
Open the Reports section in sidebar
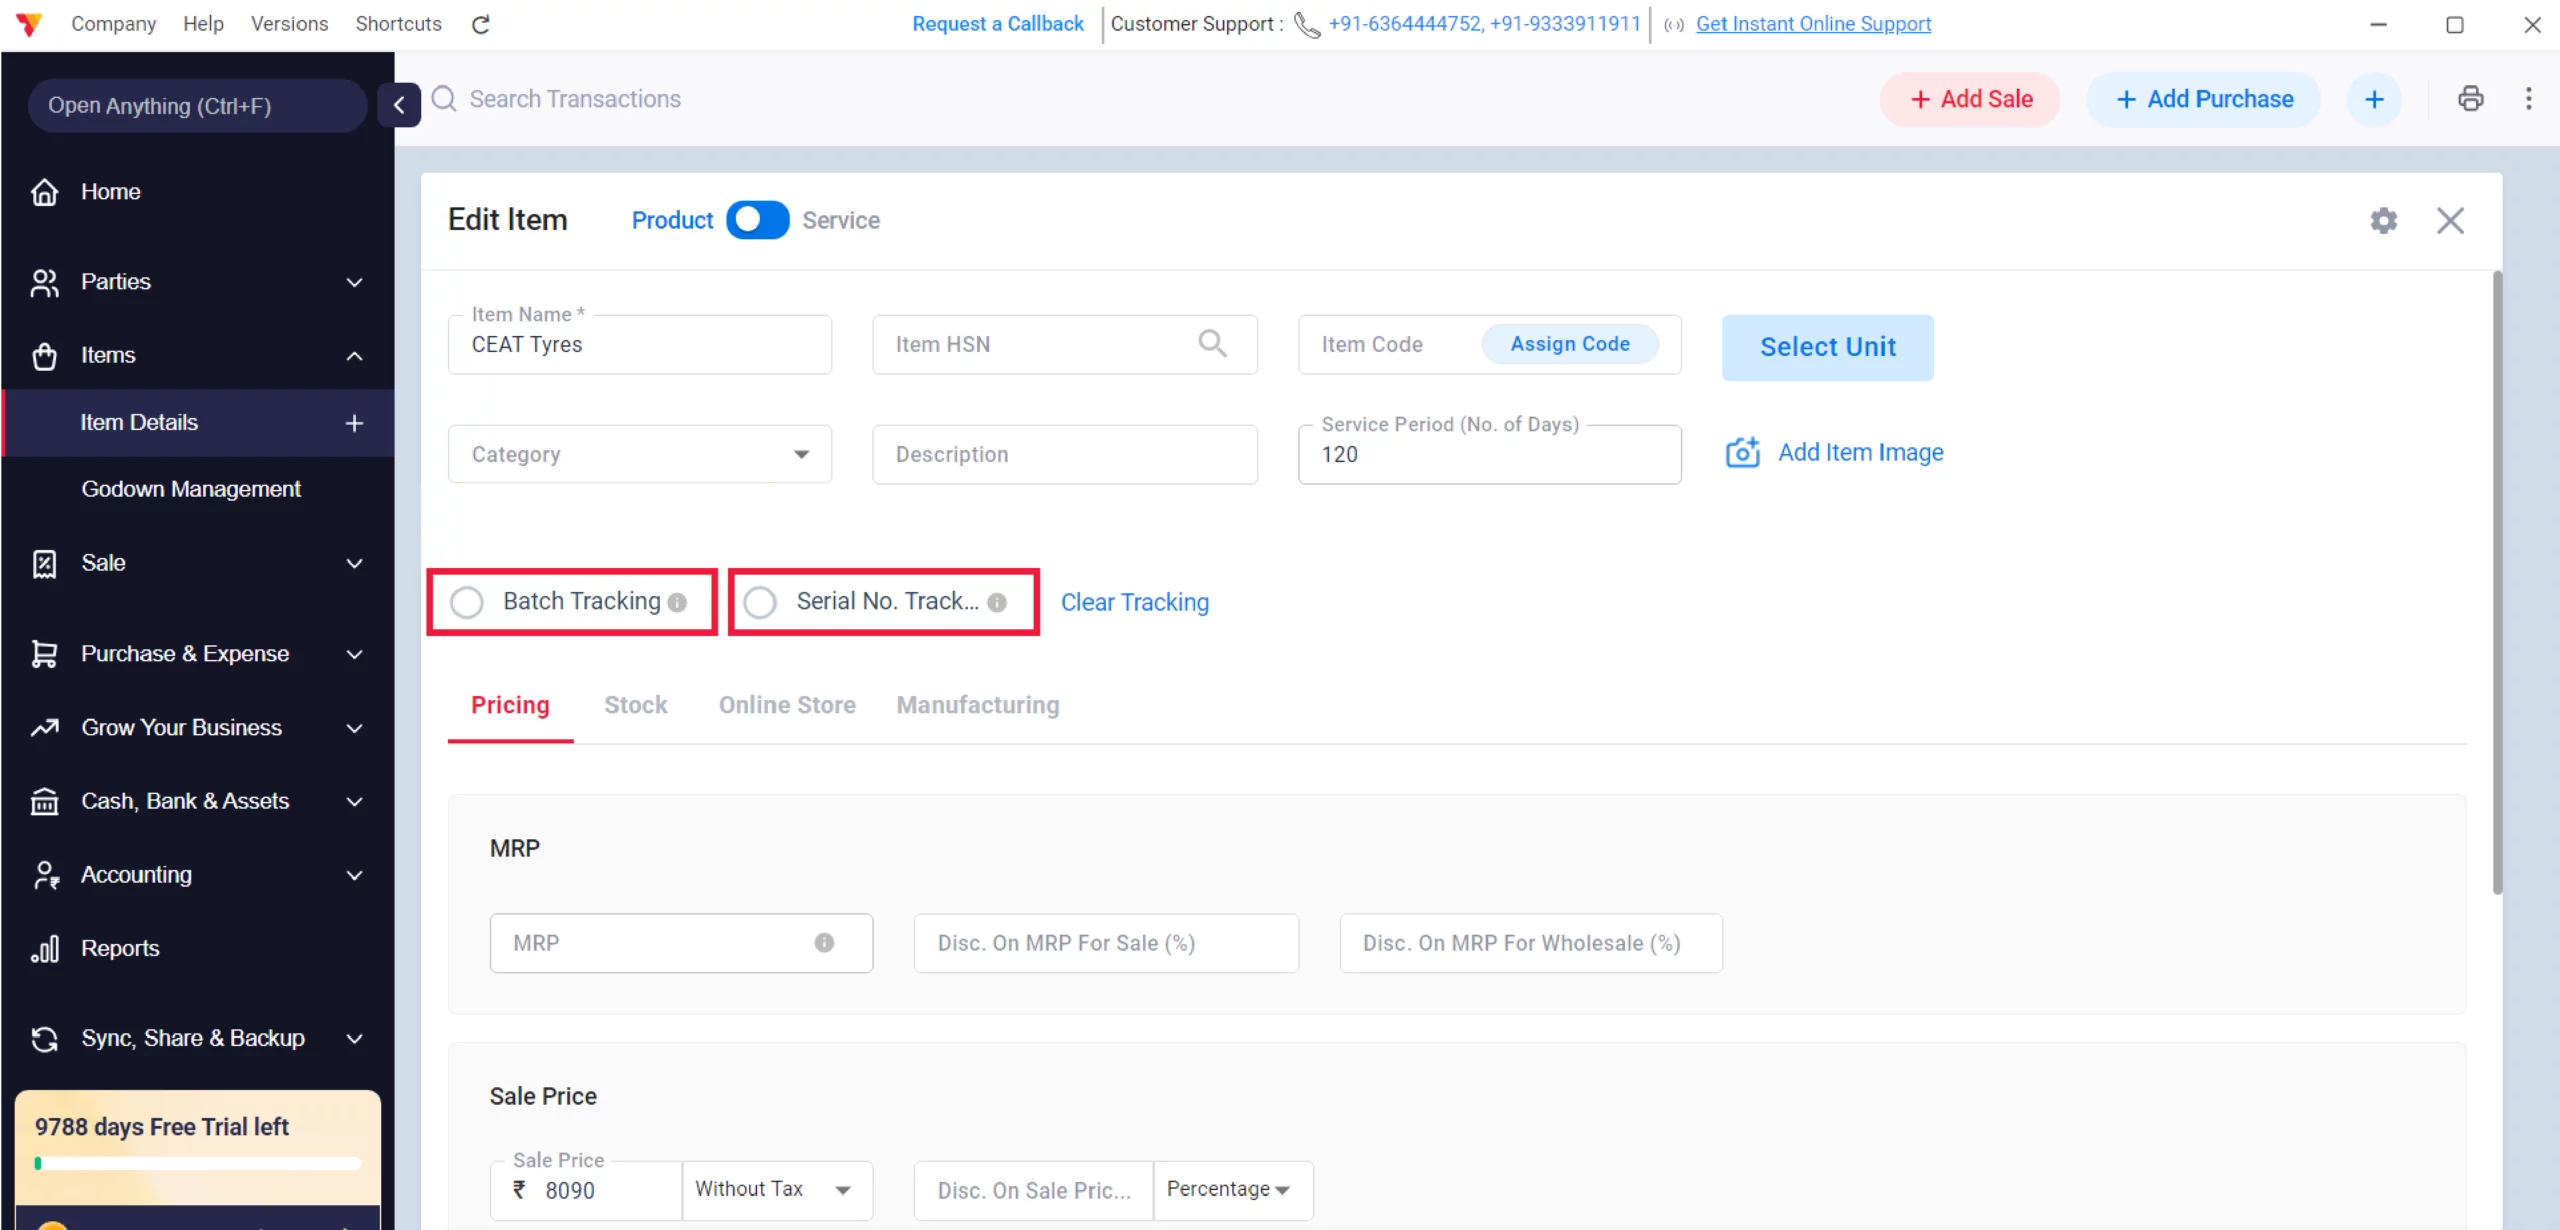(119, 947)
